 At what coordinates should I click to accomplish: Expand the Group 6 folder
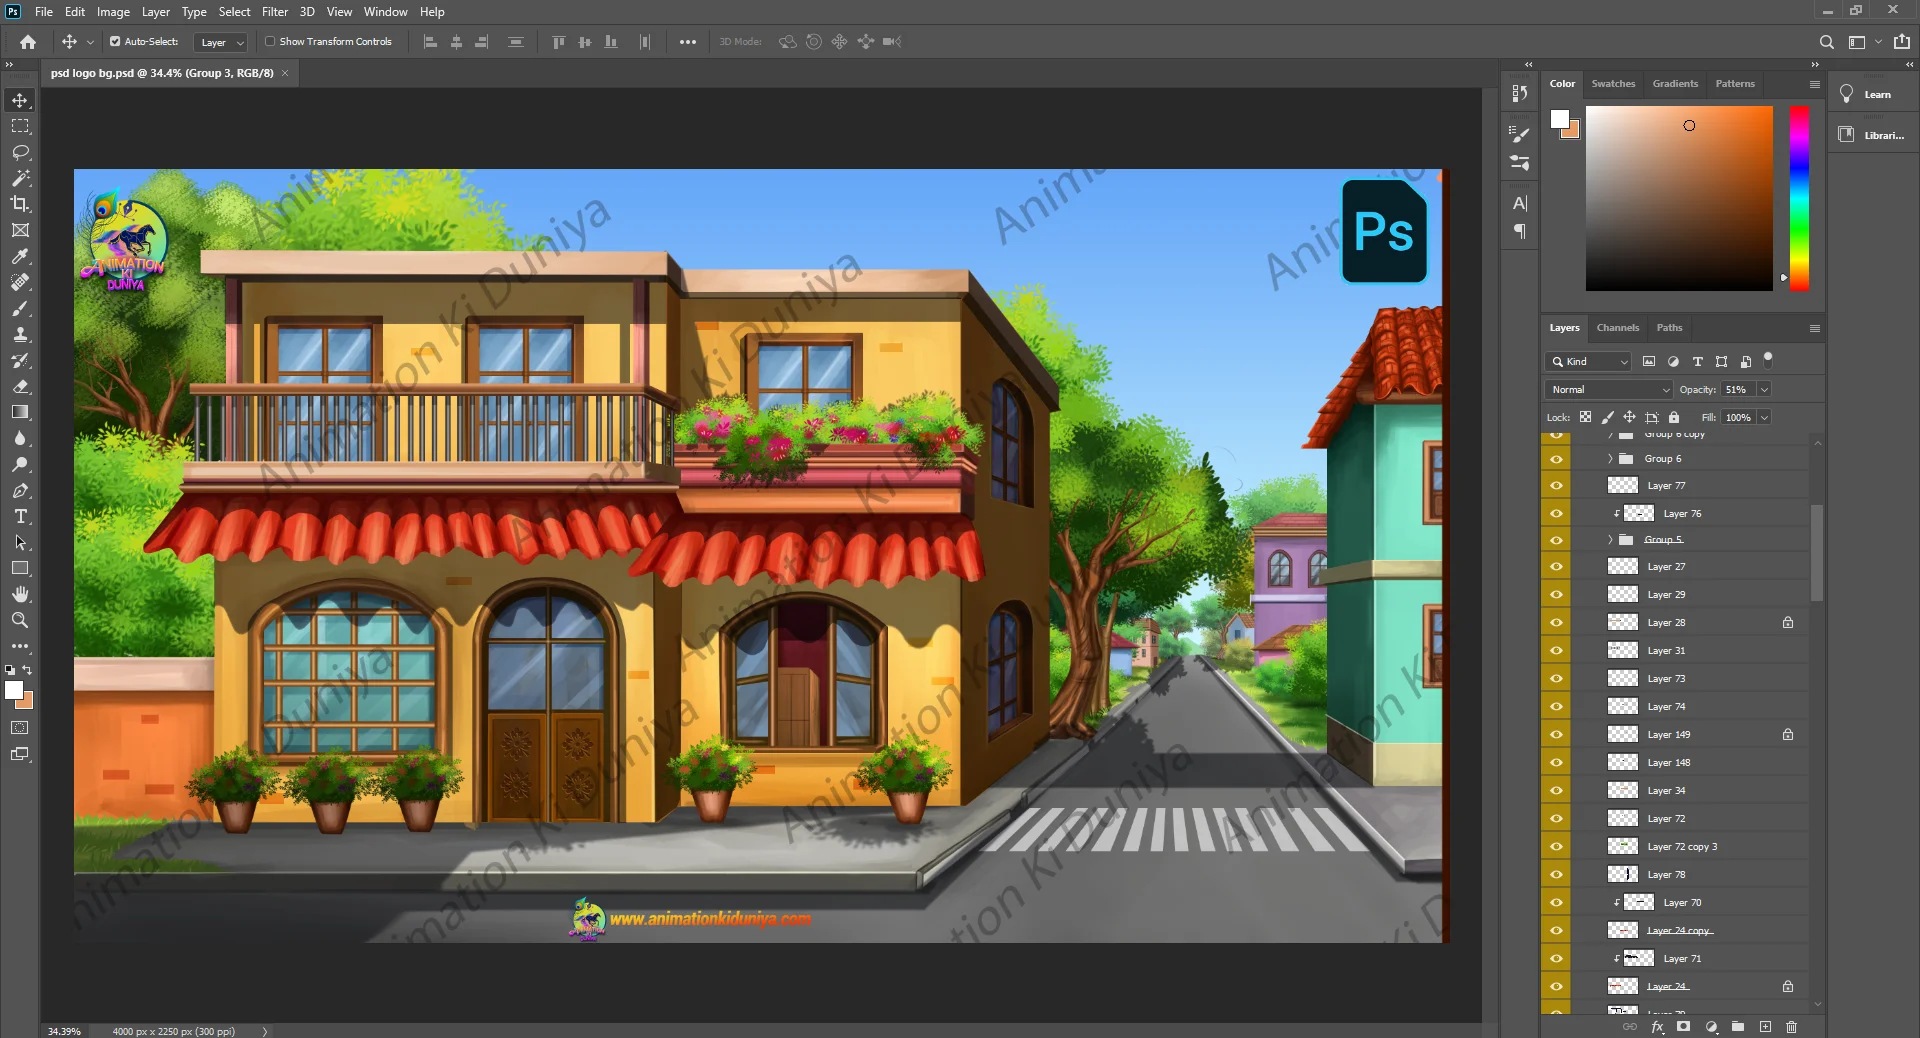[1610, 459]
